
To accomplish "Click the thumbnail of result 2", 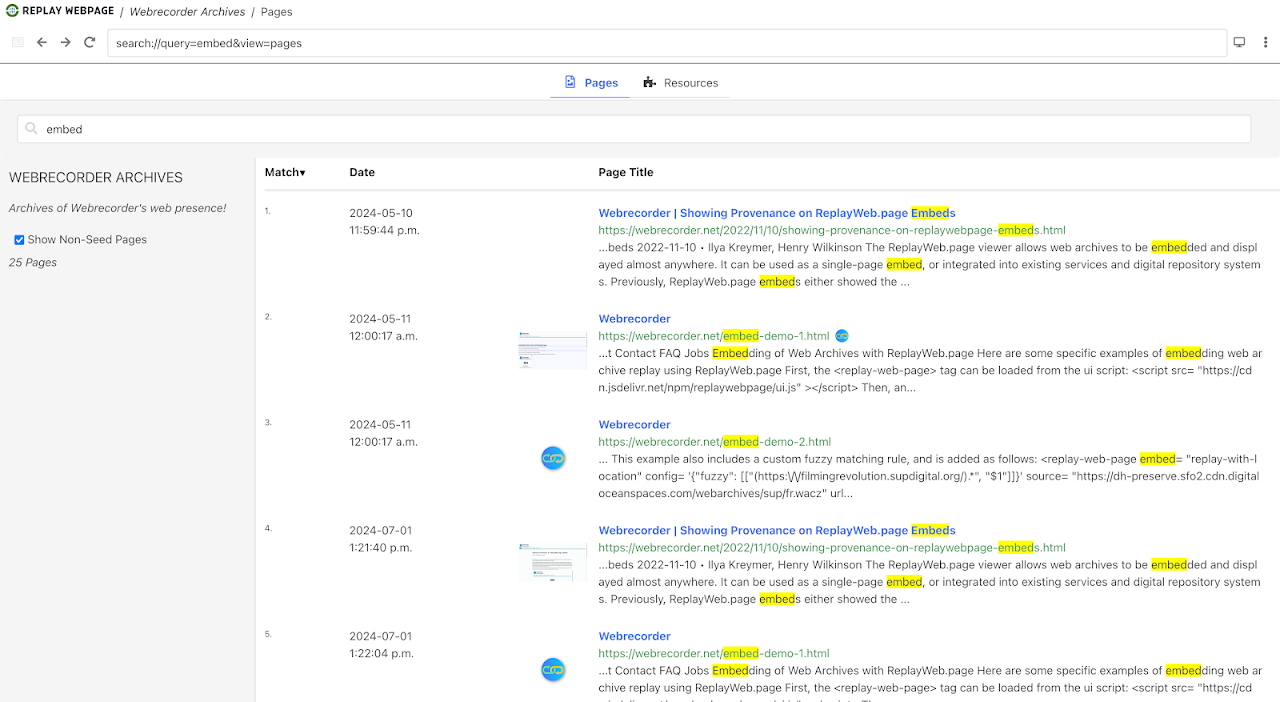I will [x=553, y=351].
